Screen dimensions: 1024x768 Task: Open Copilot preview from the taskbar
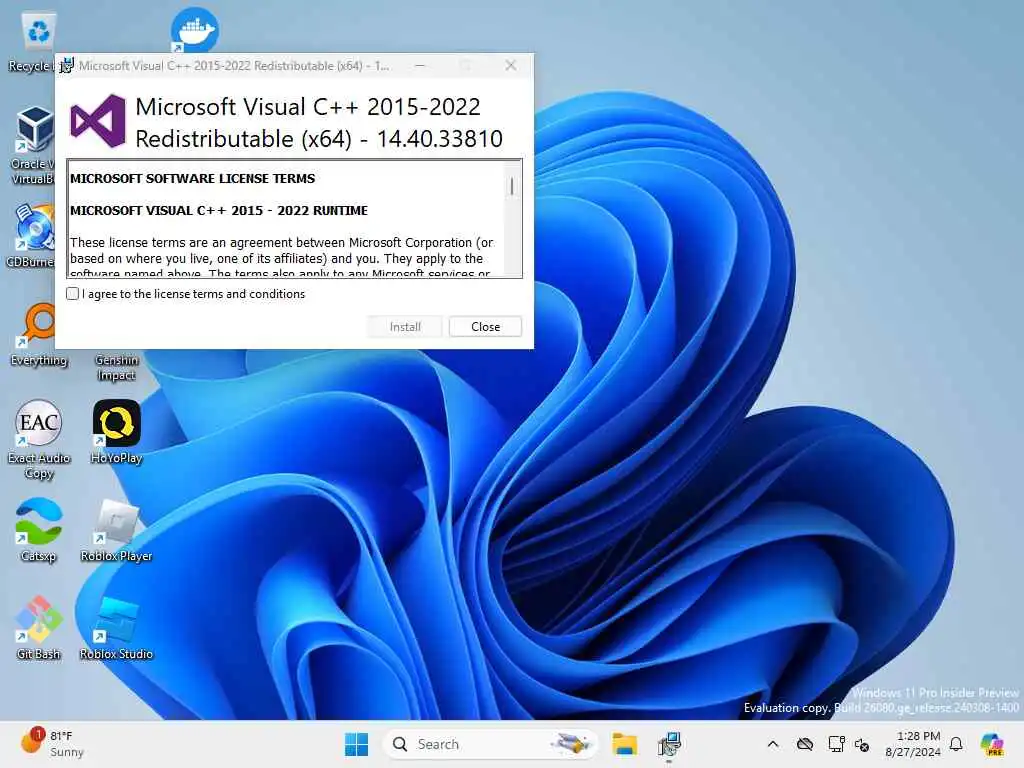pyautogui.click(x=992, y=744)
